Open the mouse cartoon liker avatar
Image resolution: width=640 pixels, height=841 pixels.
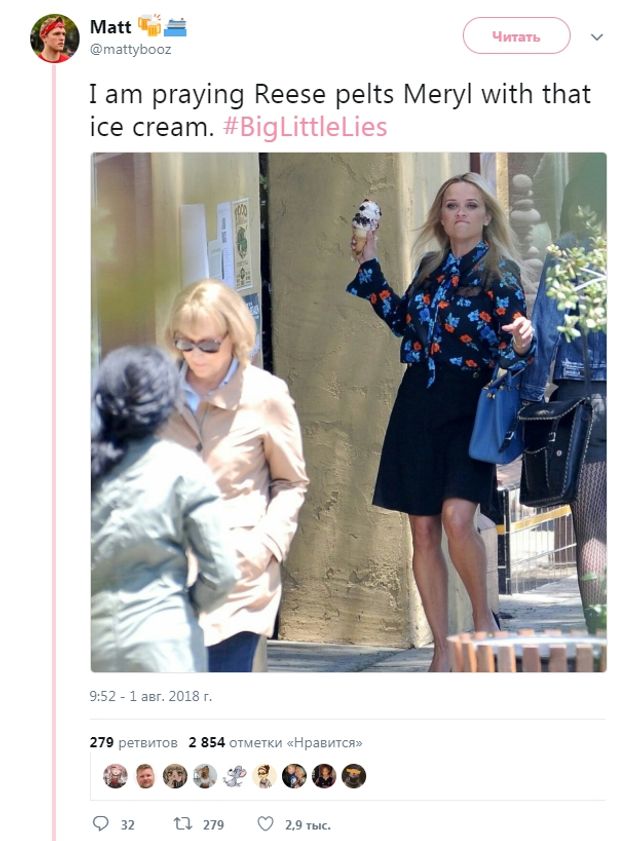click(234, 776)
